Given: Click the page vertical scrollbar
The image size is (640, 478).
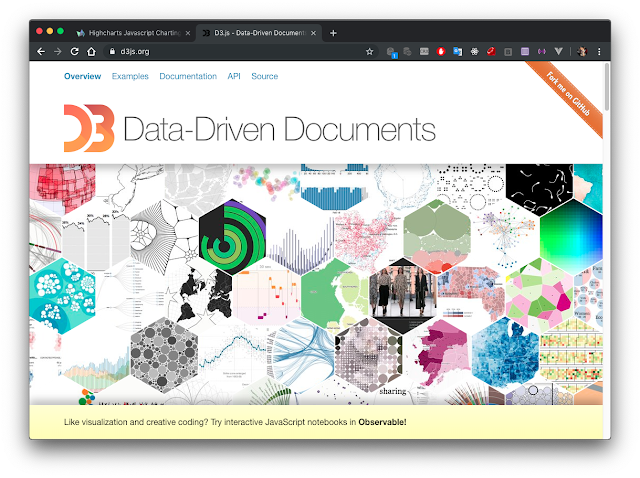Looking at the screenshot, I should pyautogui.click(x=607, y=87).
